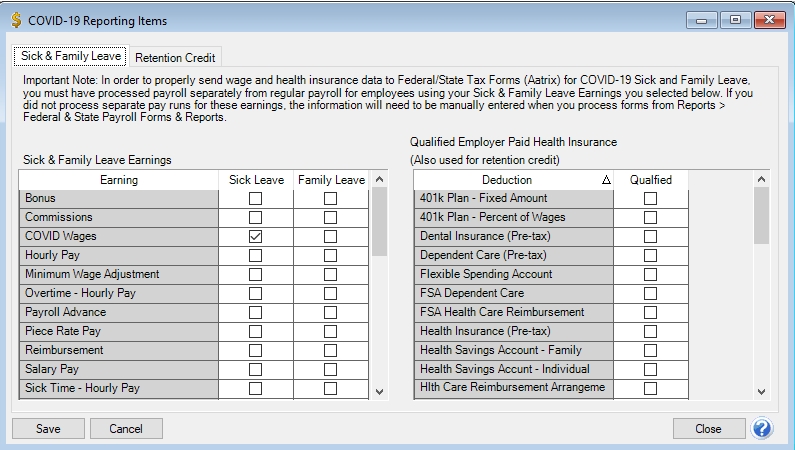Click the dollar sign app icon
795x450 pixels.
tap(17, 20)
